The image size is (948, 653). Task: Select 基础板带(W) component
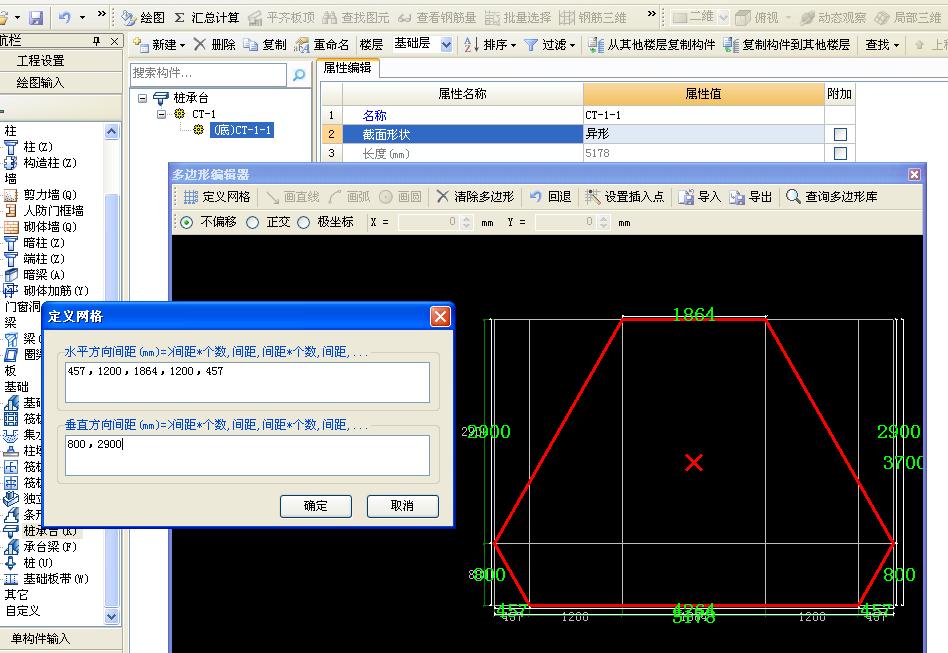tap(46, 579)
